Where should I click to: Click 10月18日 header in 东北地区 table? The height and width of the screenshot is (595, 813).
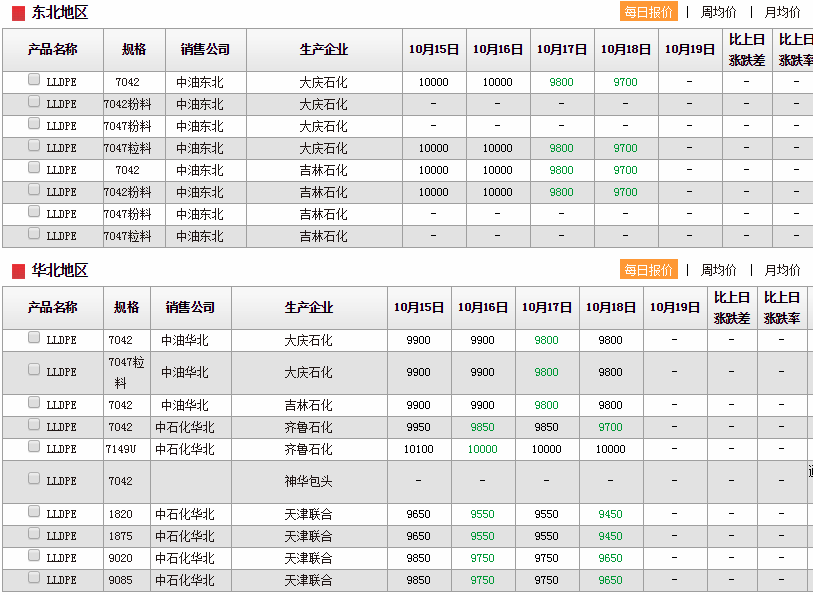coord(626,50)
